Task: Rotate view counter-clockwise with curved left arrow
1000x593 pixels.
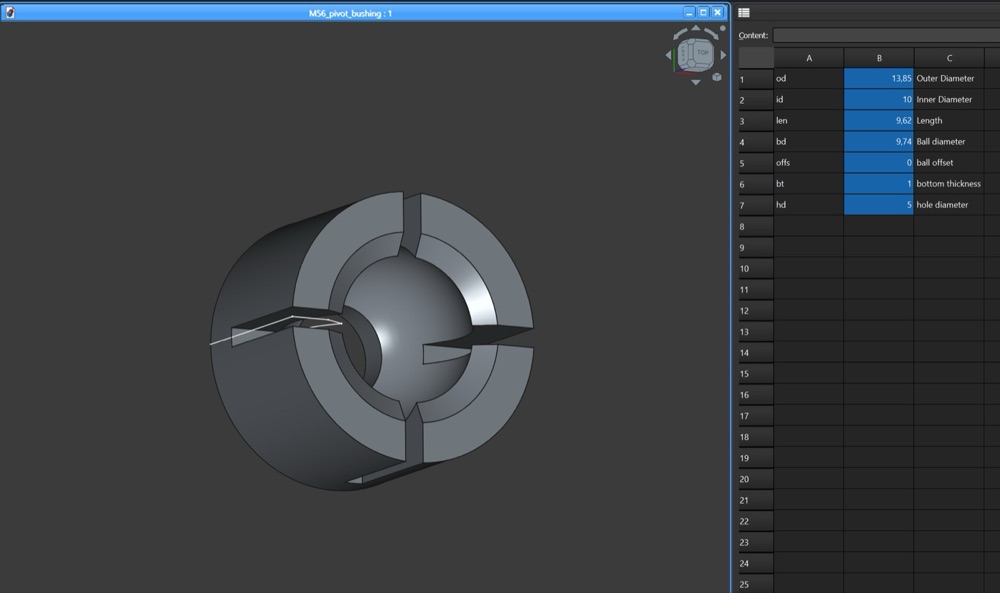Action: [680, 34]
